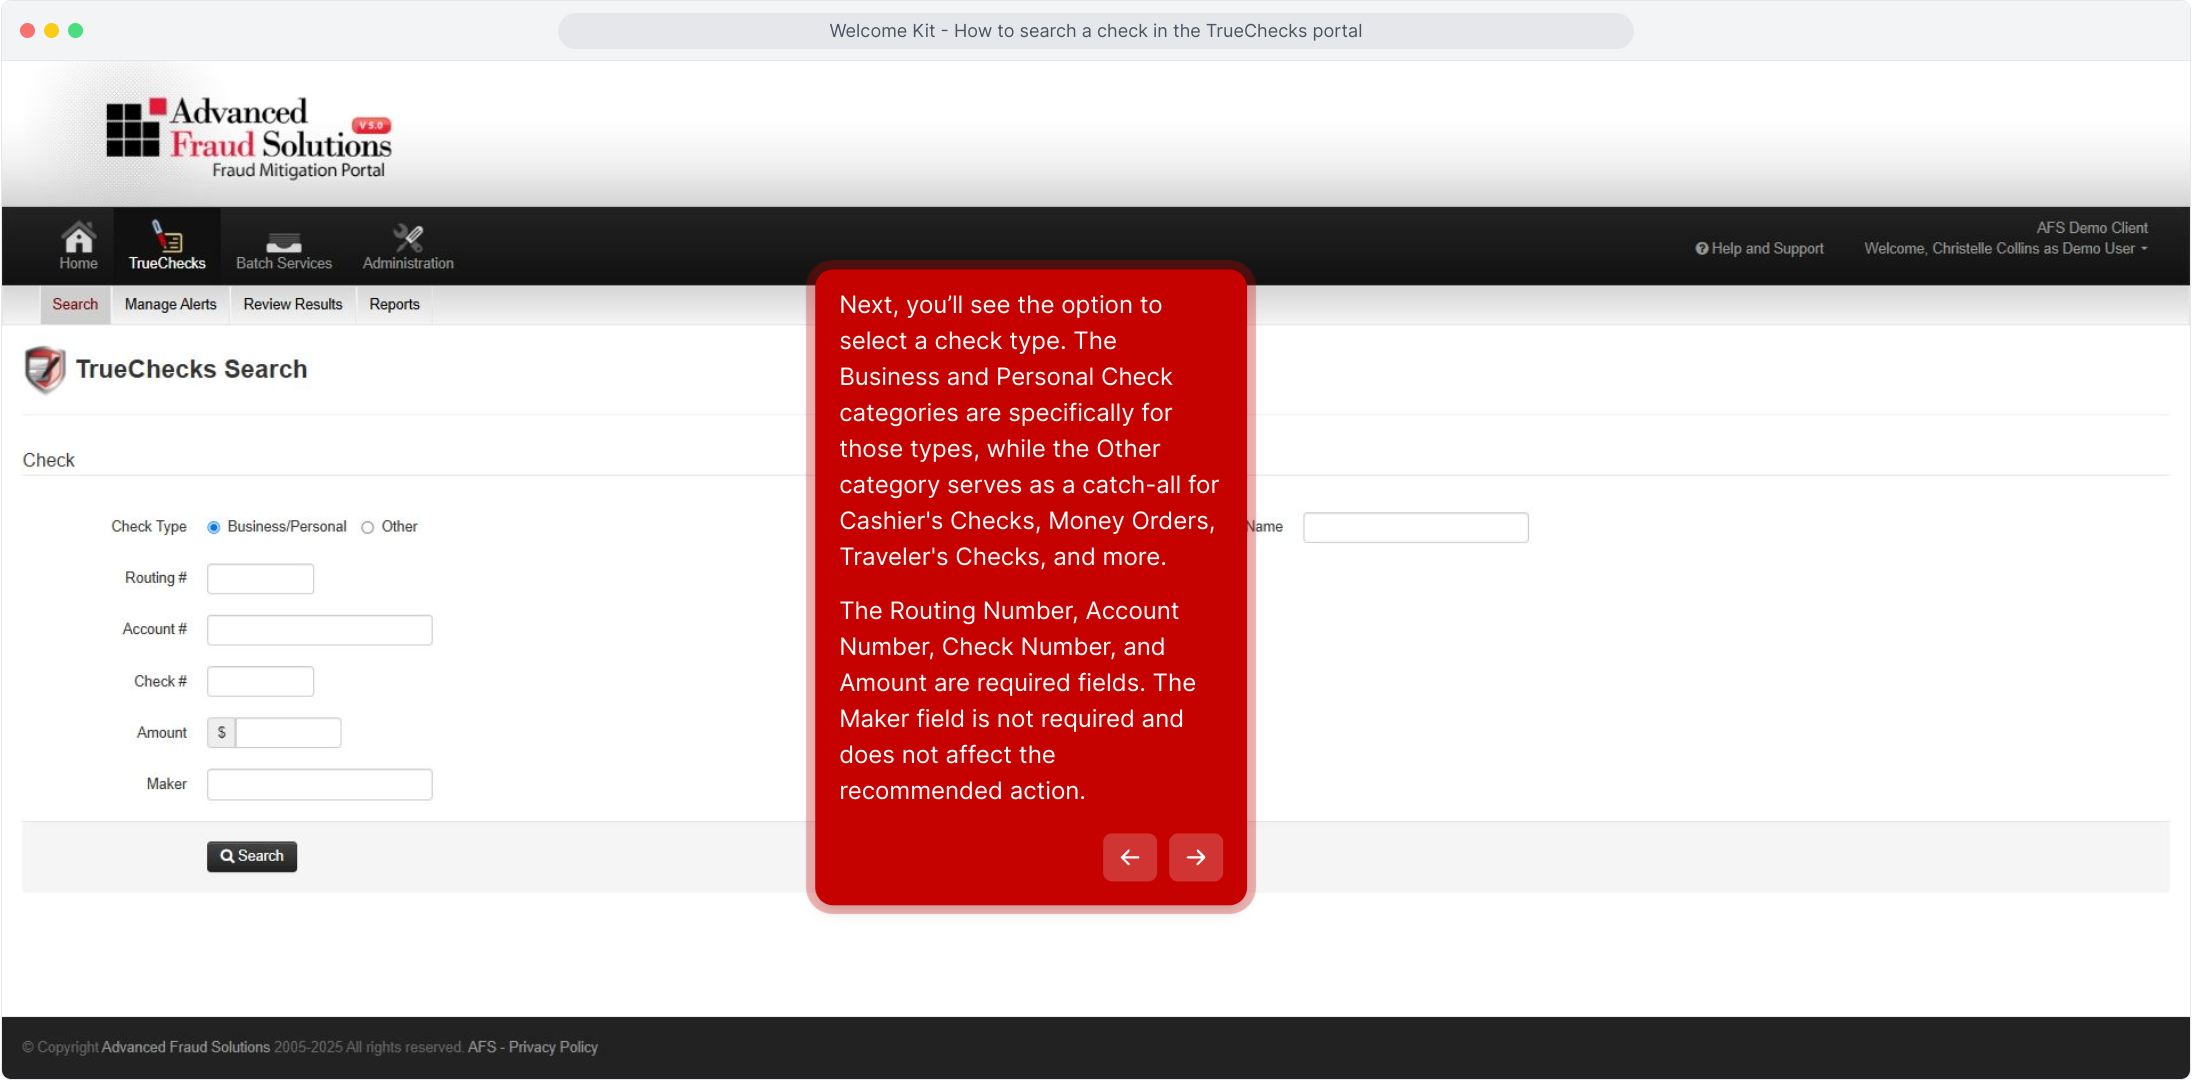Image resolution: width=2192 pixels, height=1080 pixels.
Task: Open the Manage Alerts tab
Action: click(171, 305)
